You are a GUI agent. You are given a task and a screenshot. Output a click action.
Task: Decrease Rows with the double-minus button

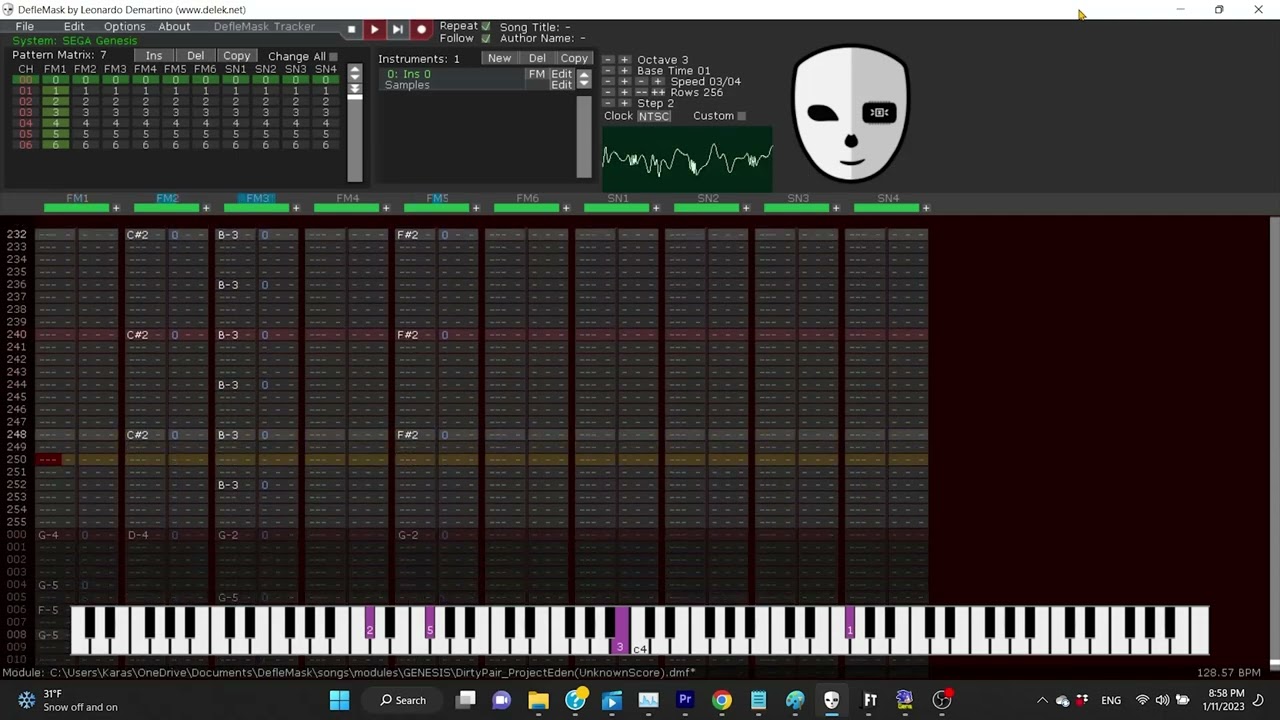point(641,92)
